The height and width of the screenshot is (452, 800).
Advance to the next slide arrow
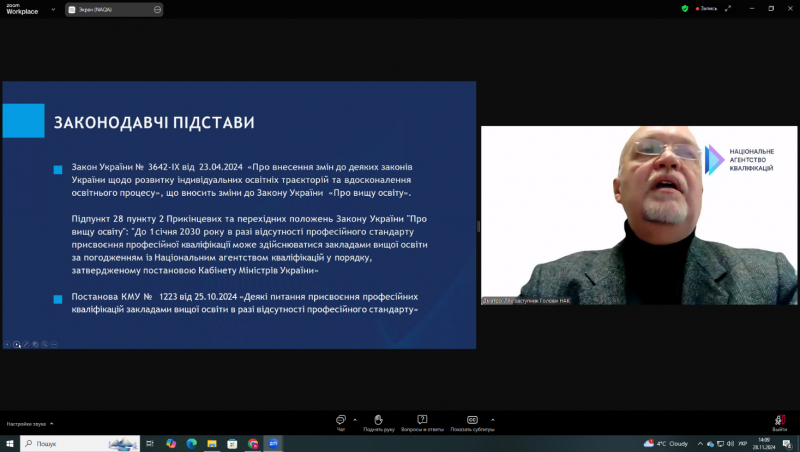(x=16, y=344)
